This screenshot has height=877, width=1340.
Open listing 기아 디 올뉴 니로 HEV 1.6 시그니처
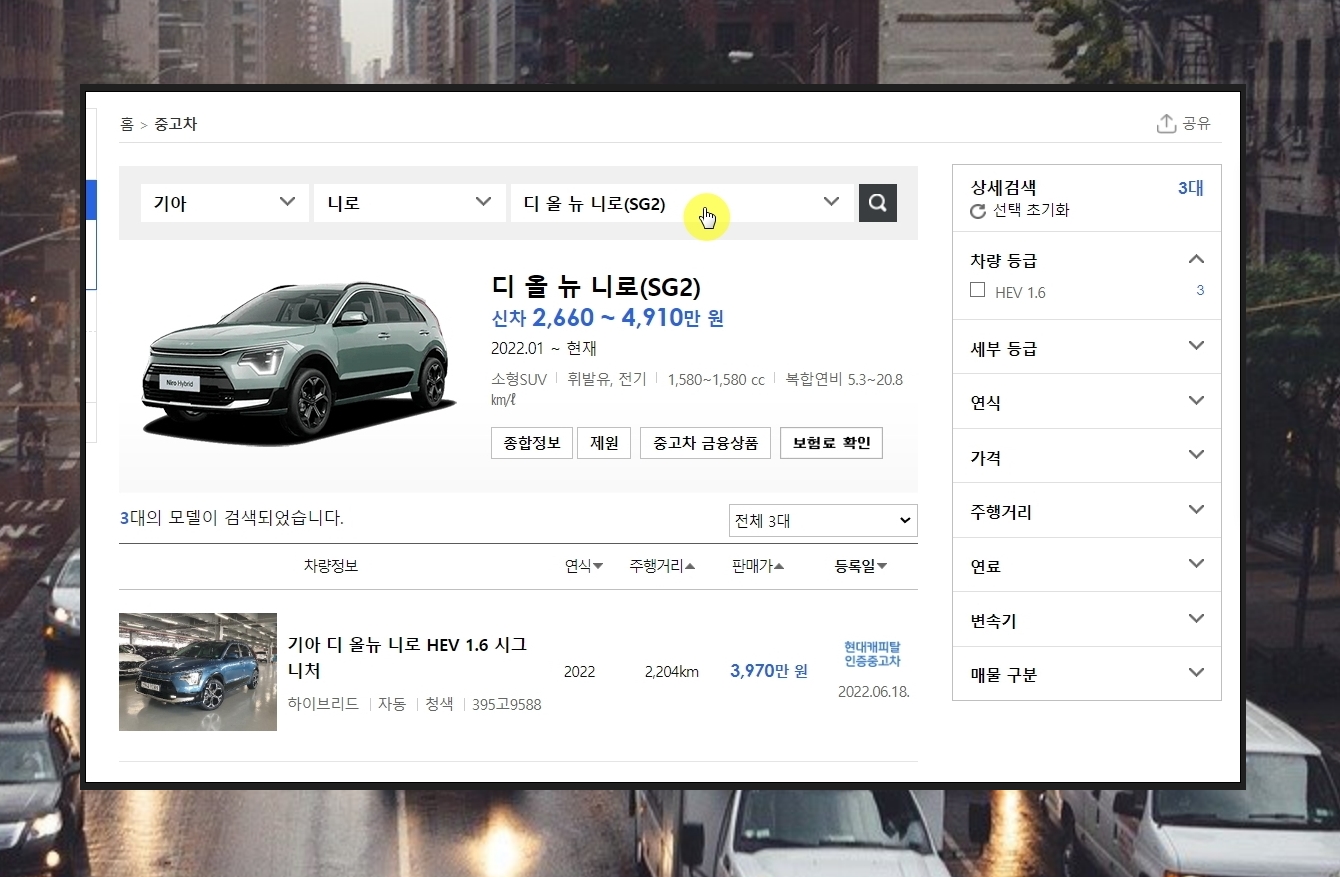pyautogui.click(x=407, y=657)
